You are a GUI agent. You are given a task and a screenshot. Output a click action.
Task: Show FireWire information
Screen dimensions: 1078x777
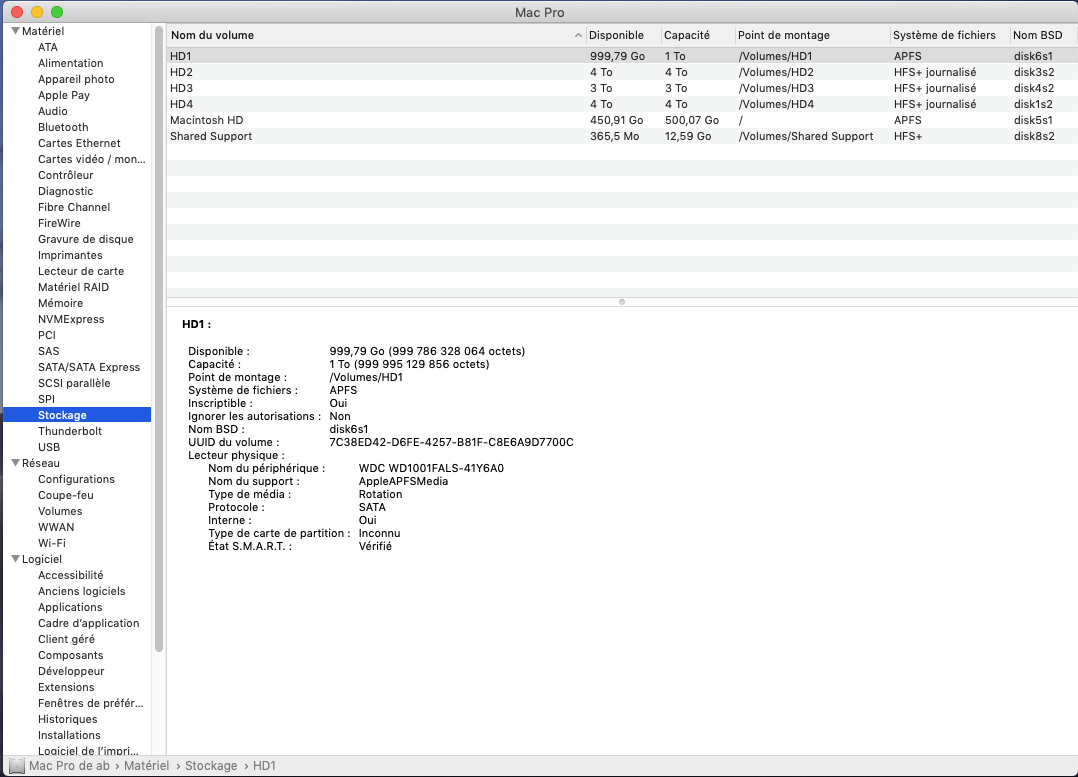click(x=59, y=223)
